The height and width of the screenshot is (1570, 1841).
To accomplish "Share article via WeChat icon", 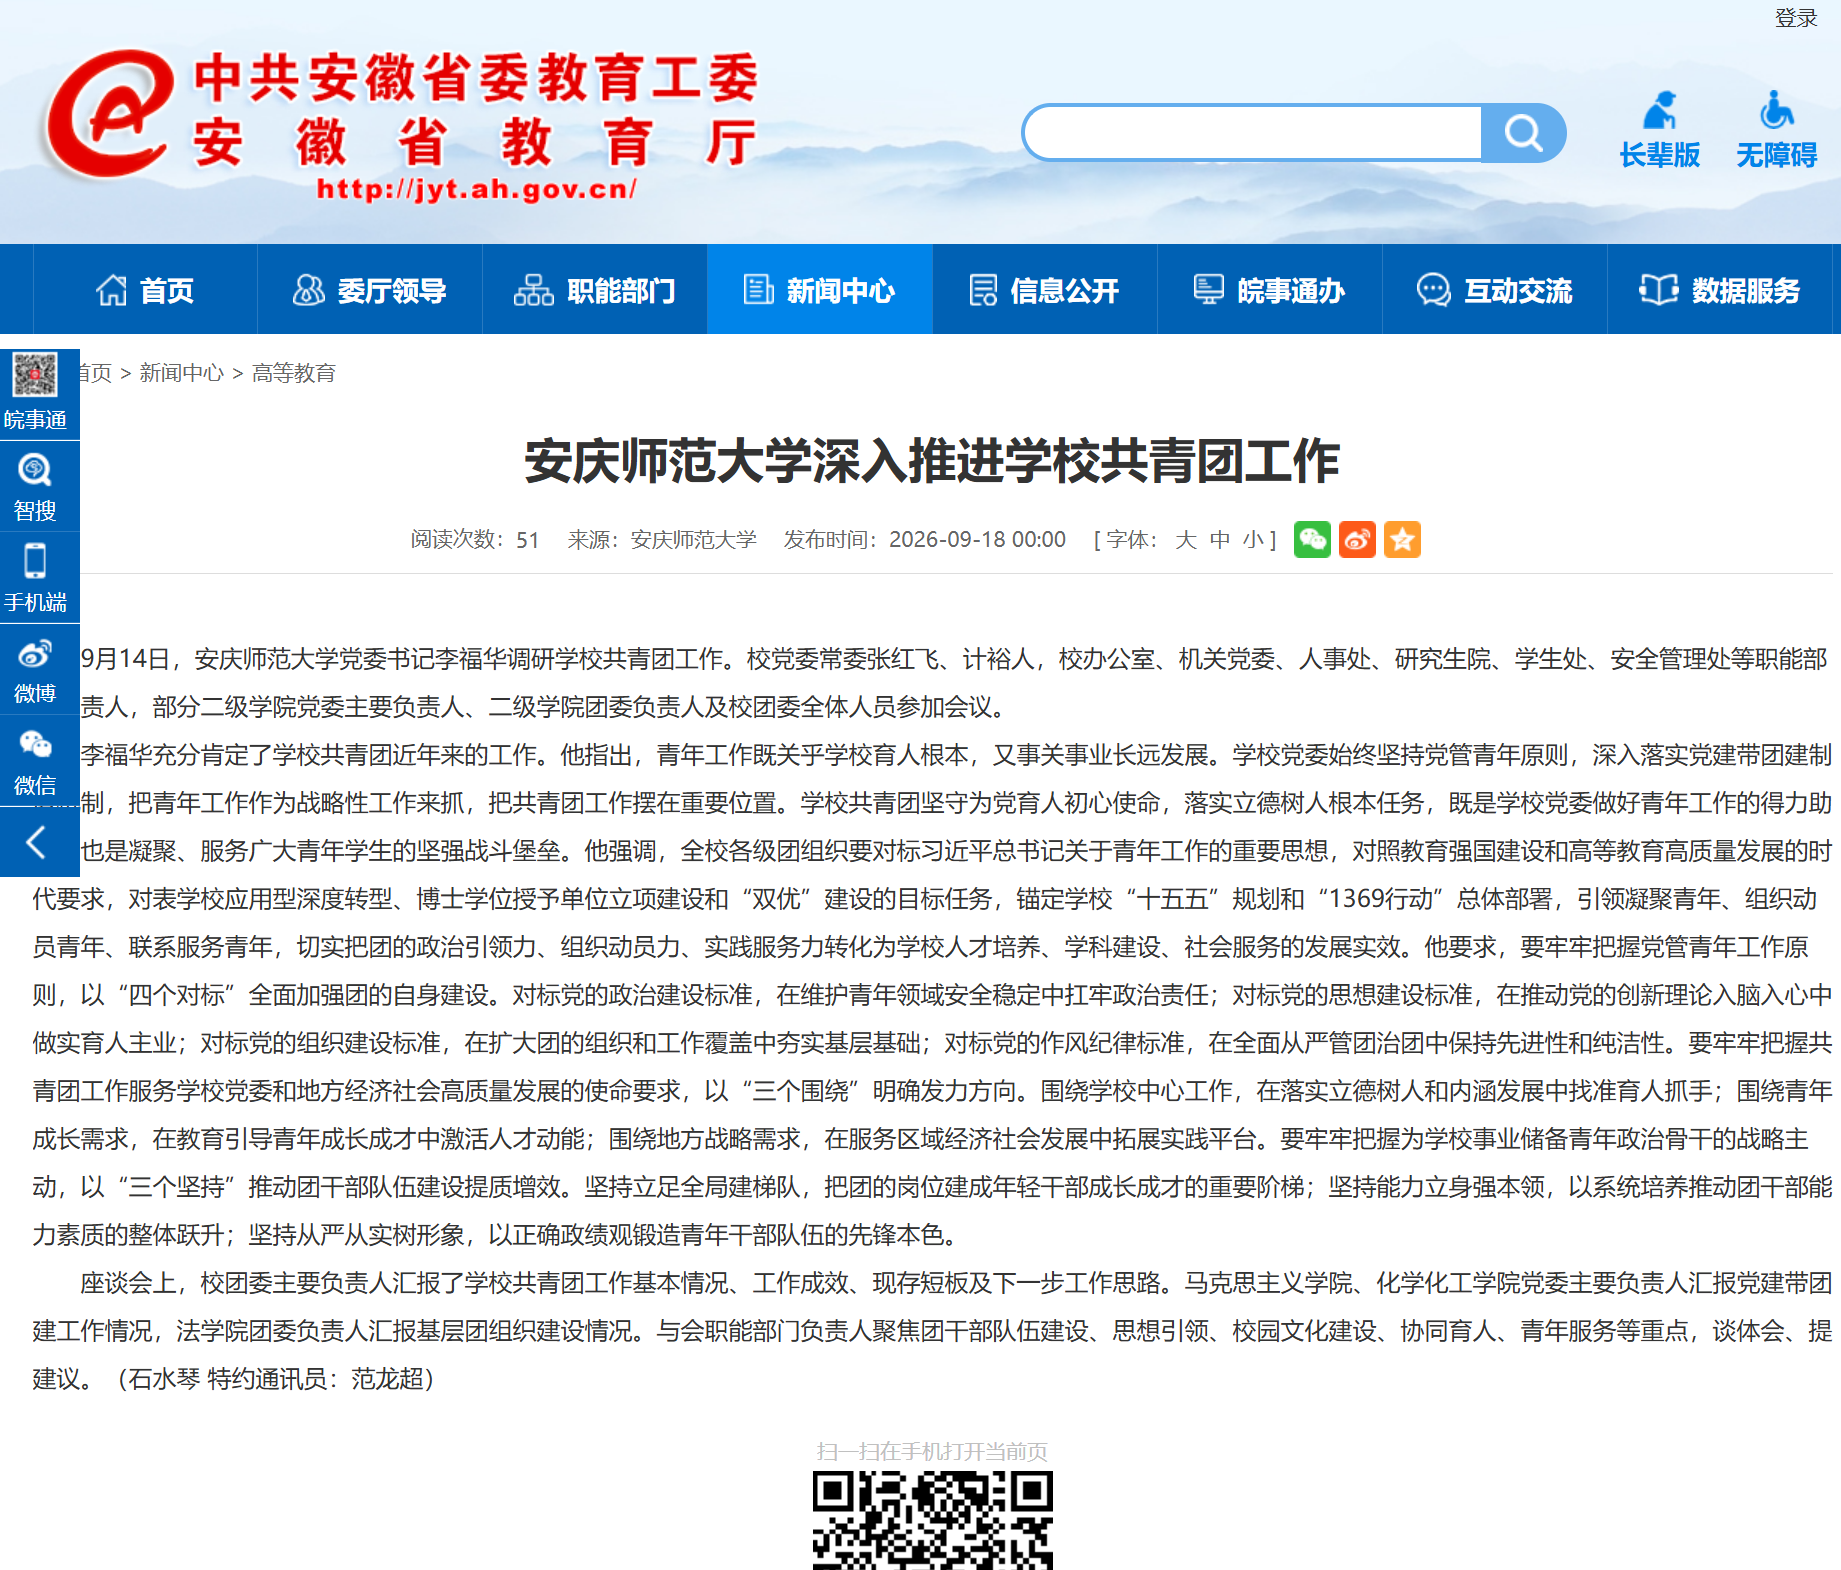I will (x=1312, y=540).
